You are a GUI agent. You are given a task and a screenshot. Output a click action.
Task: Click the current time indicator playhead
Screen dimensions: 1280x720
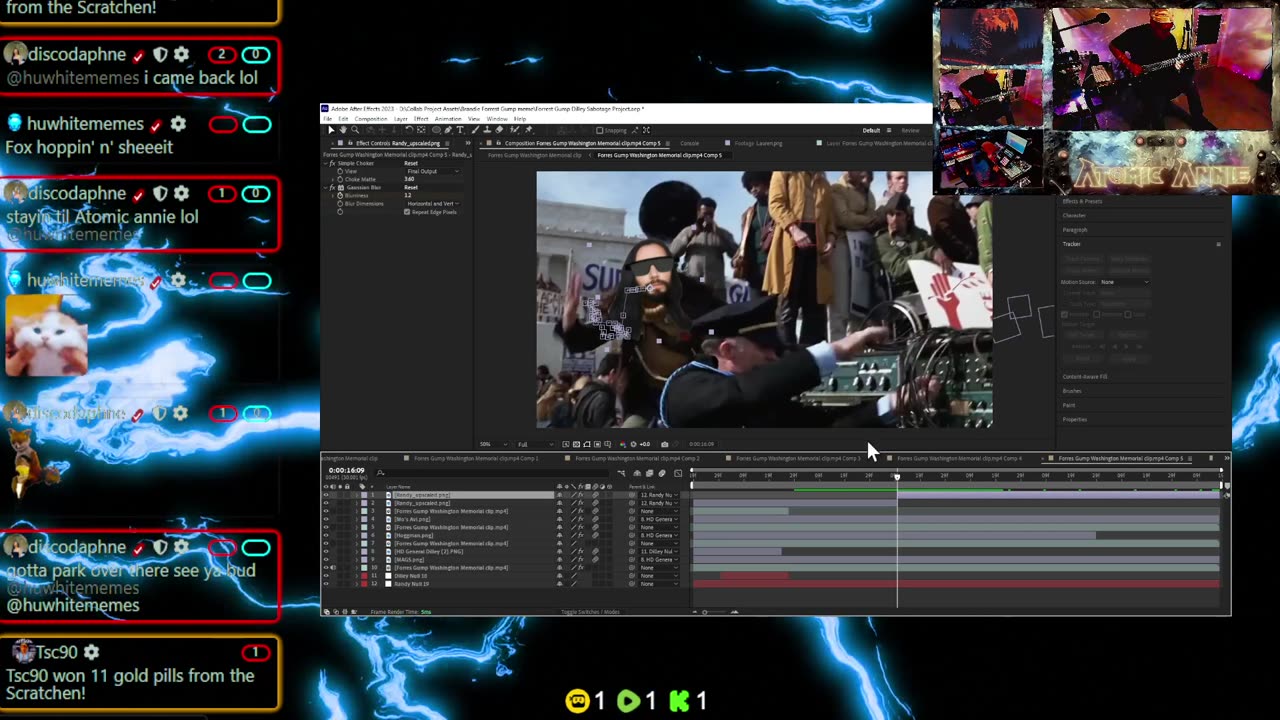(897, 476)
